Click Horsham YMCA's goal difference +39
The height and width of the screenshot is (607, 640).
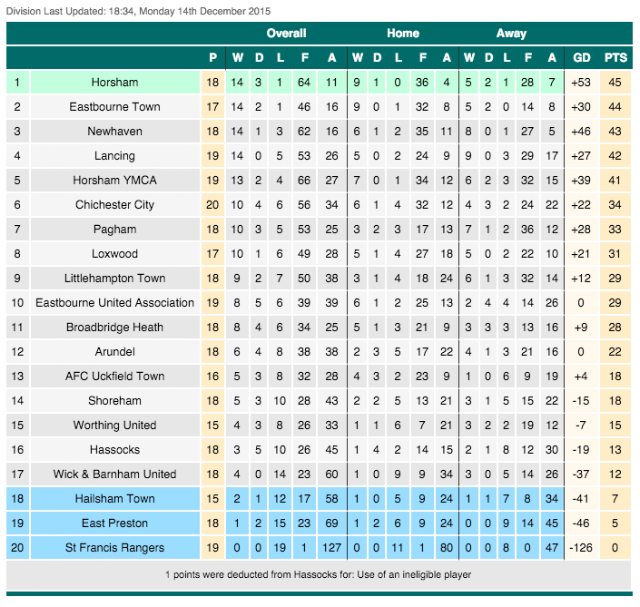click(581, 180)
